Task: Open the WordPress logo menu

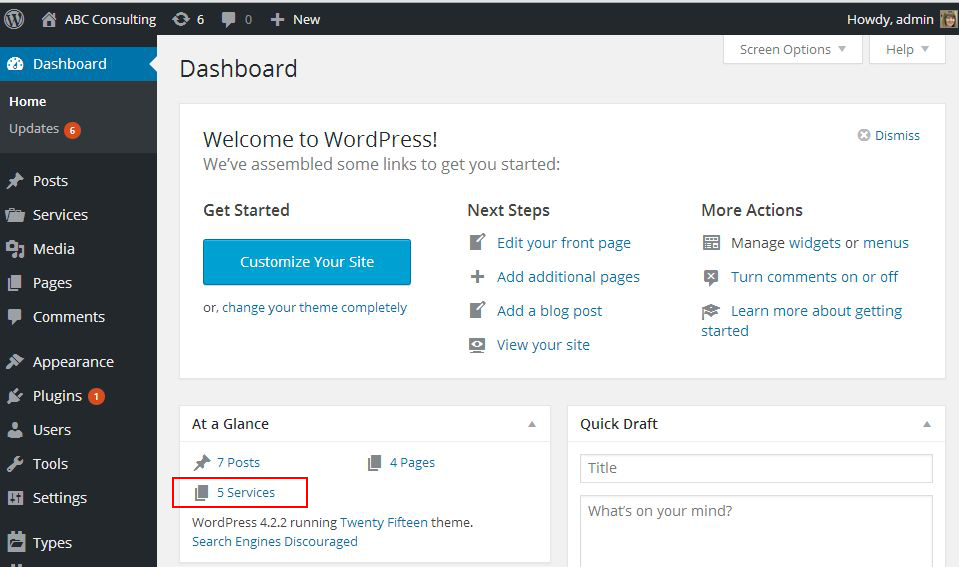Action: [14, 19]
